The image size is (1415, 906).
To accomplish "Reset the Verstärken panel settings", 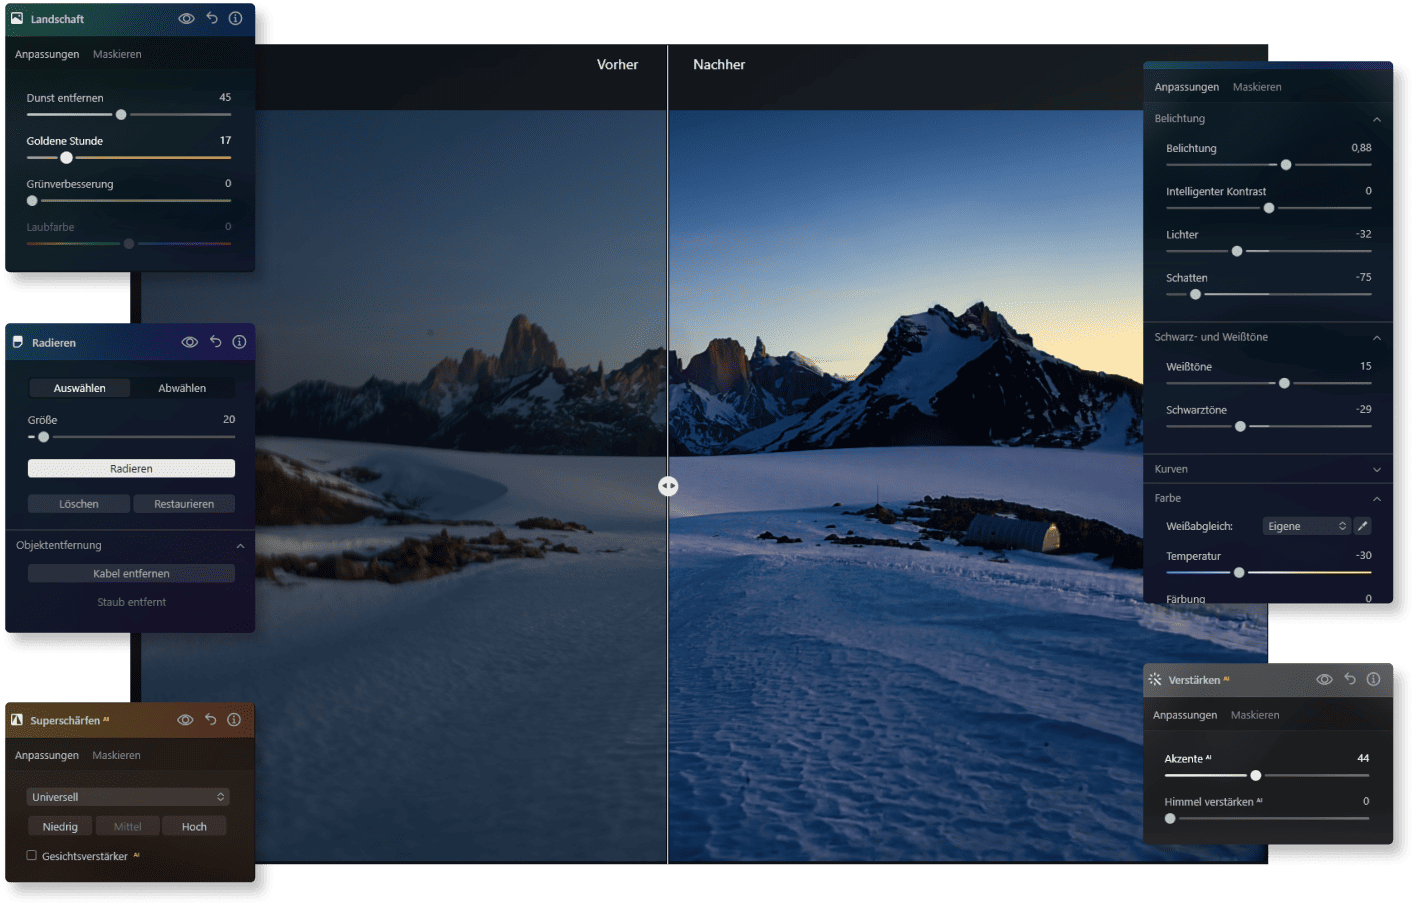I will click(x=1350, y=679).
